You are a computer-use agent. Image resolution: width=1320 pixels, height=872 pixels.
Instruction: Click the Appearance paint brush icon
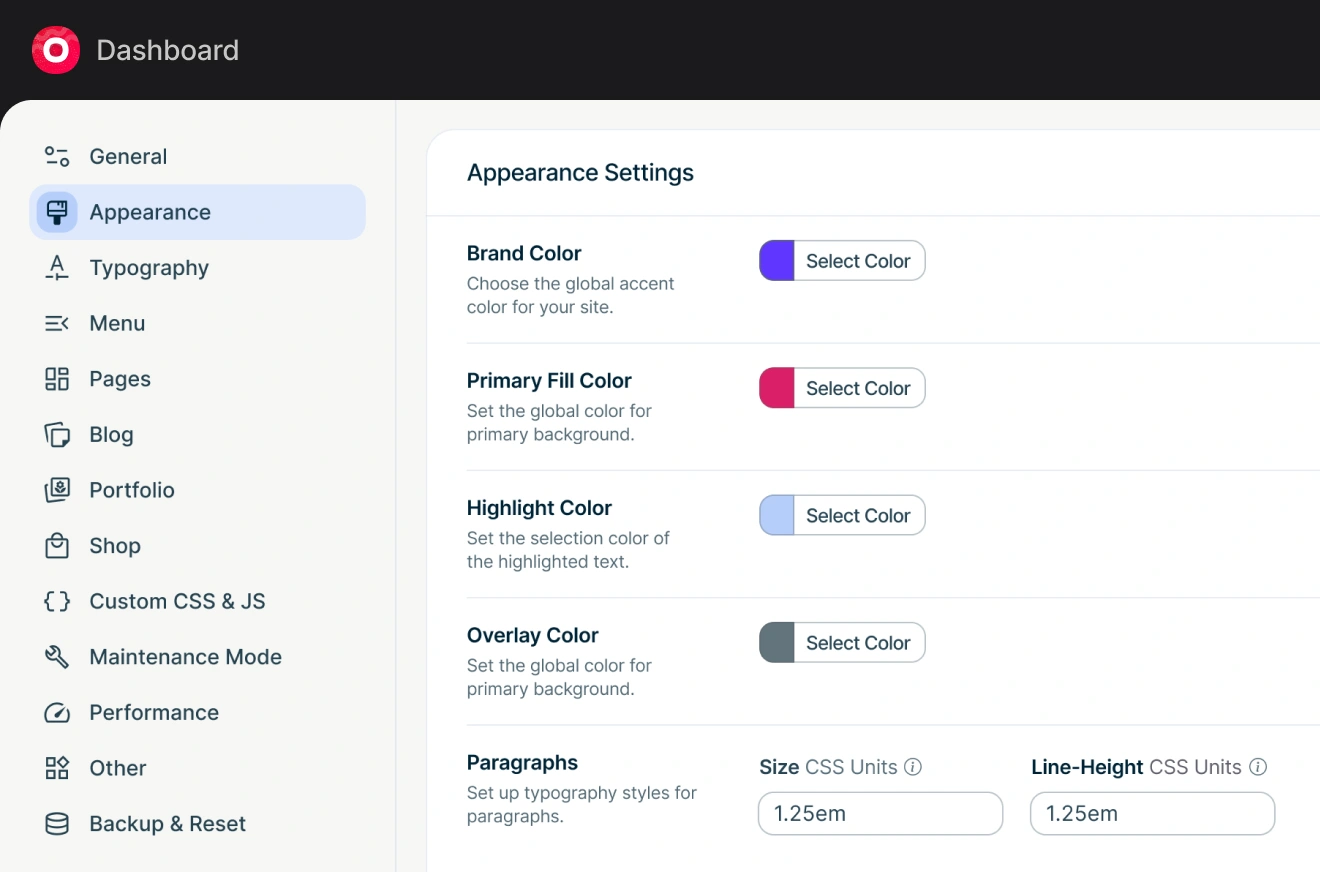(57, 212)
